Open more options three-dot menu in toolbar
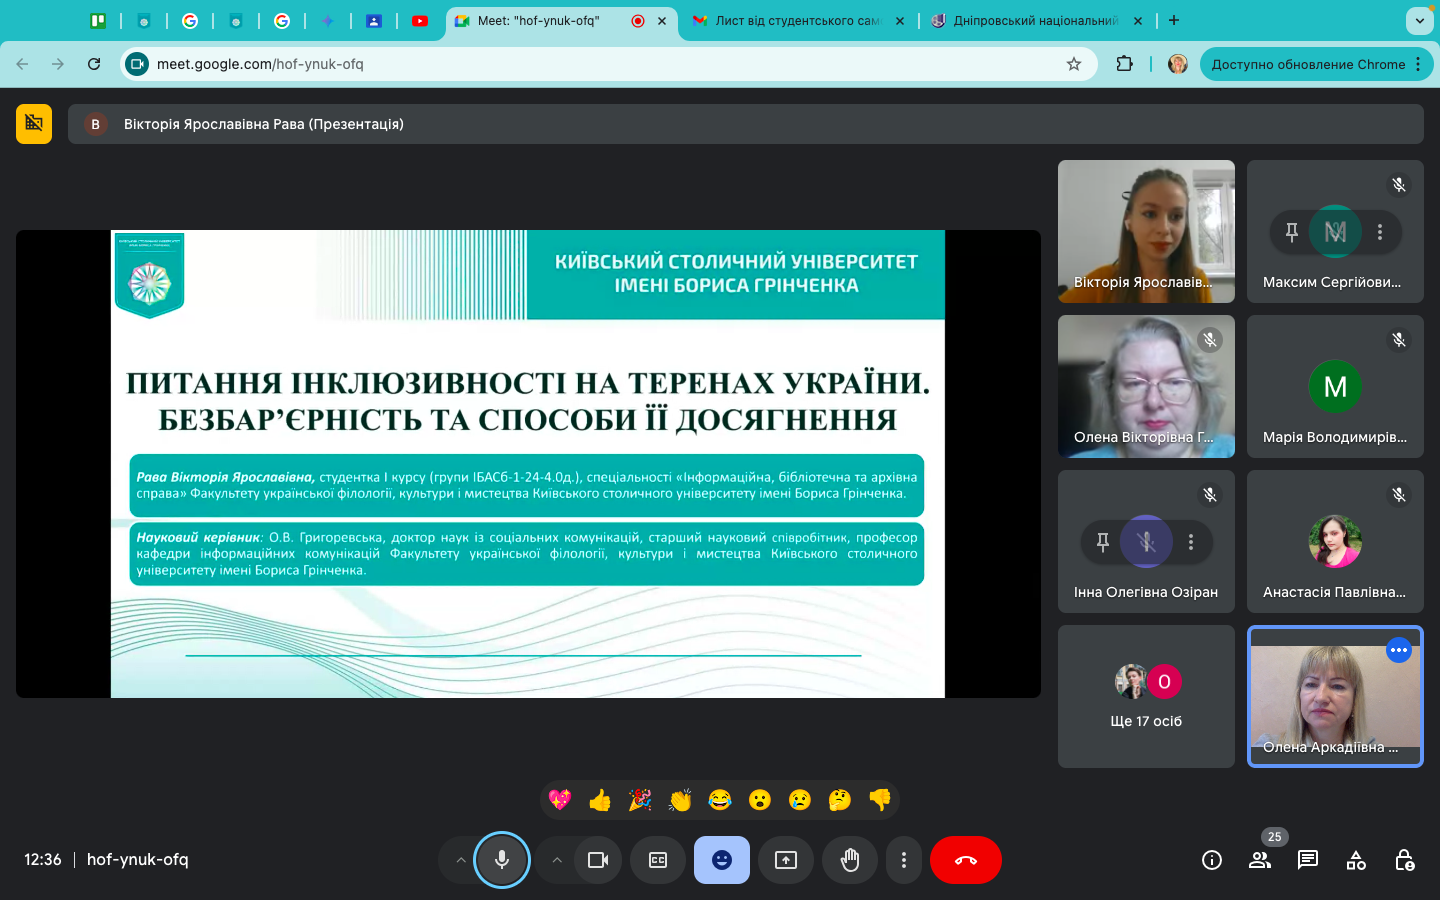Screen dimensions: 1440x900 point(904,860)
